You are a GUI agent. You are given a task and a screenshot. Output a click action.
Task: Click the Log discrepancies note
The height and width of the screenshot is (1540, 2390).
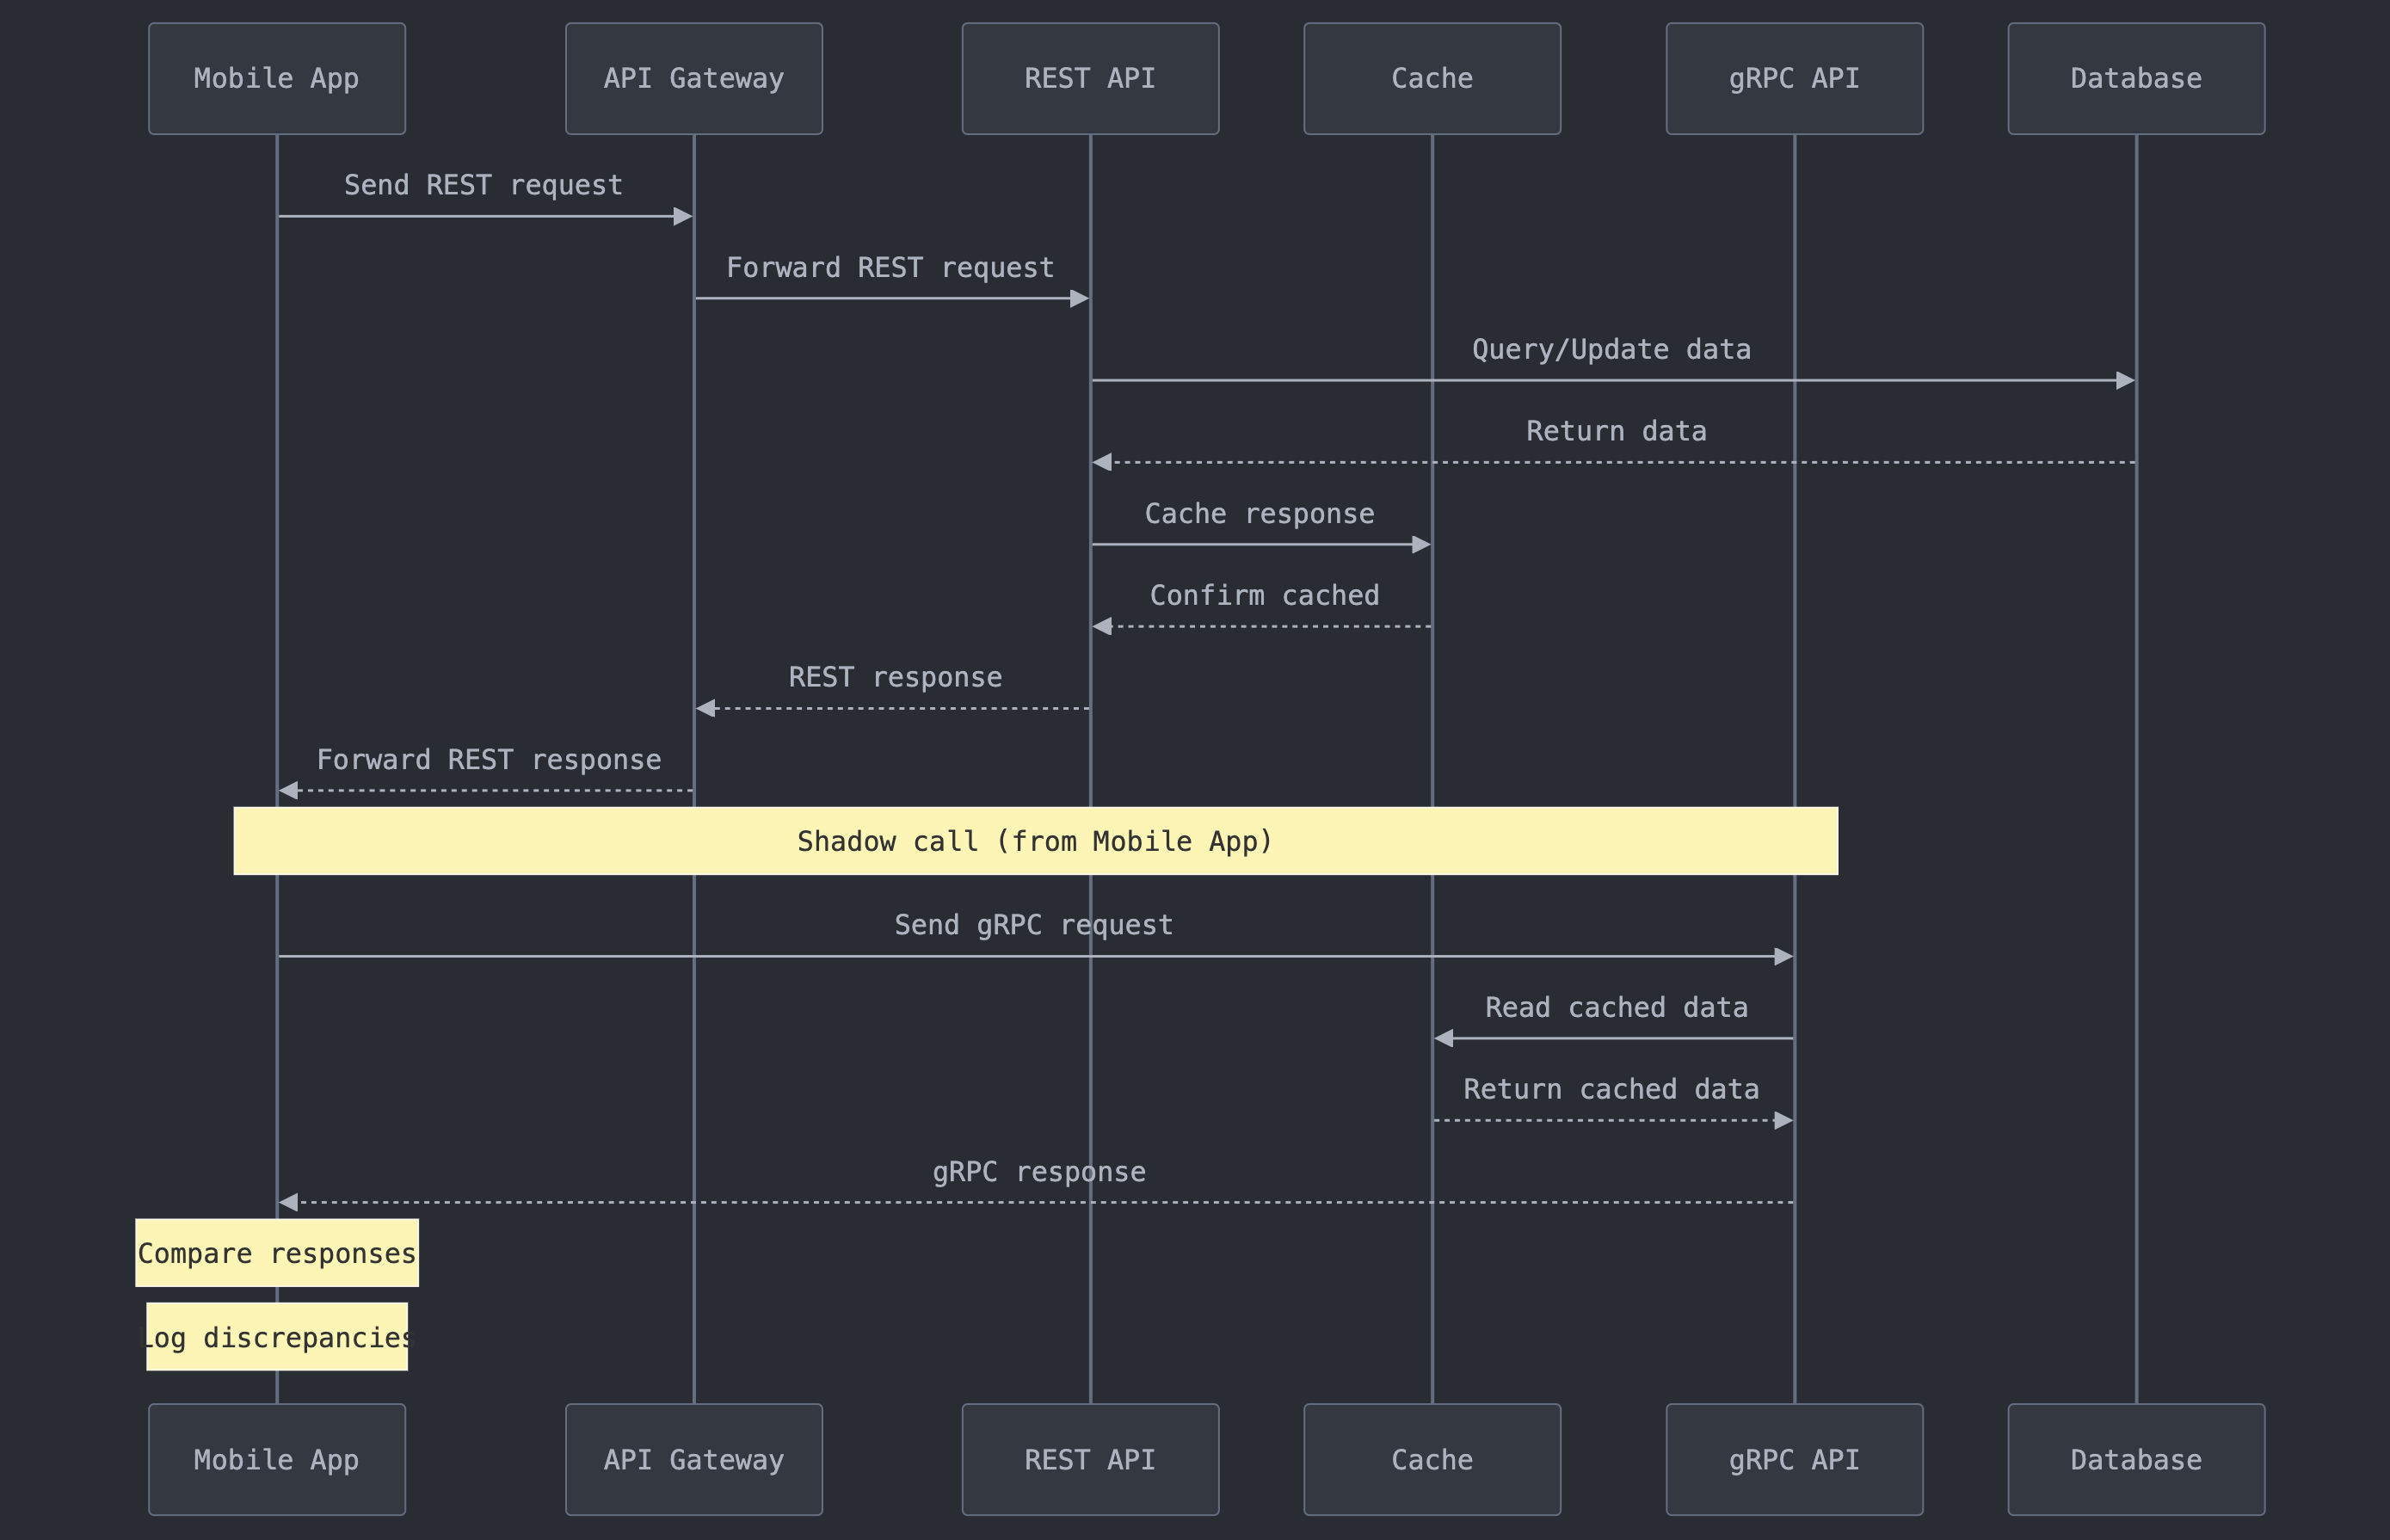[x=277, y=1337]
